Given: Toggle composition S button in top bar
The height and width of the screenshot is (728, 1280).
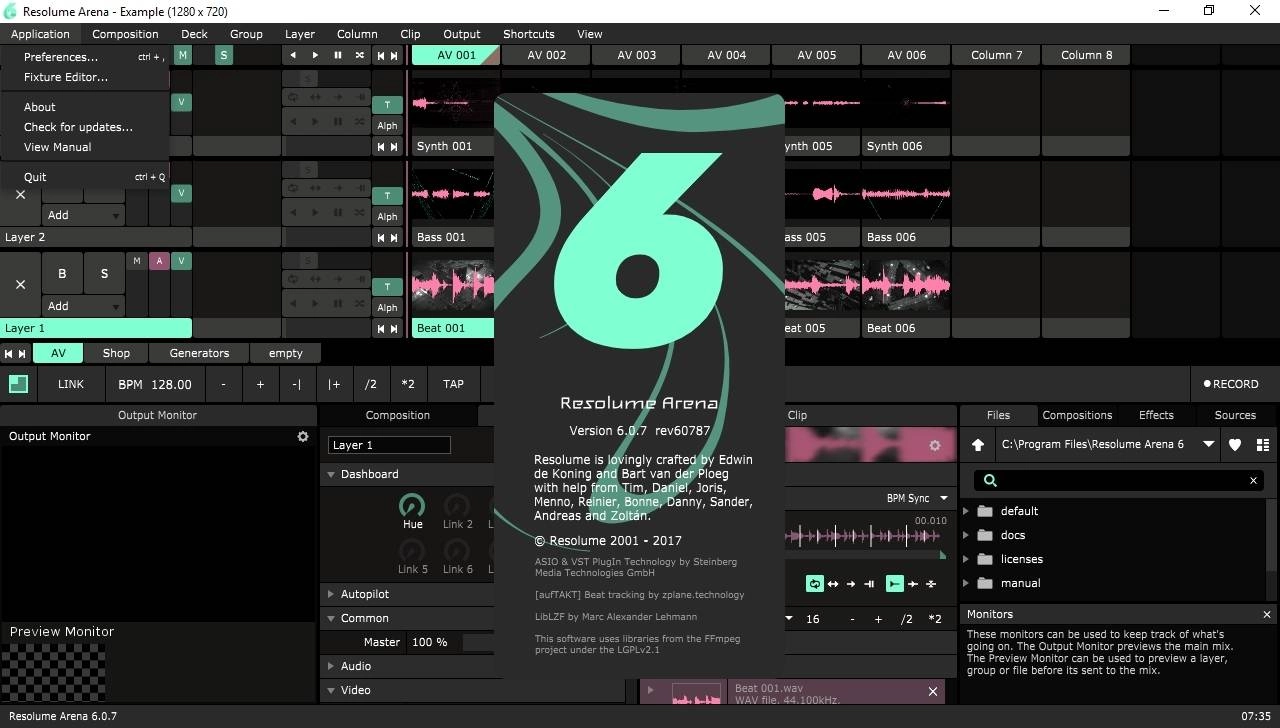Looking at the screenshot, I should pyautogui.click(x=224, y=56).
